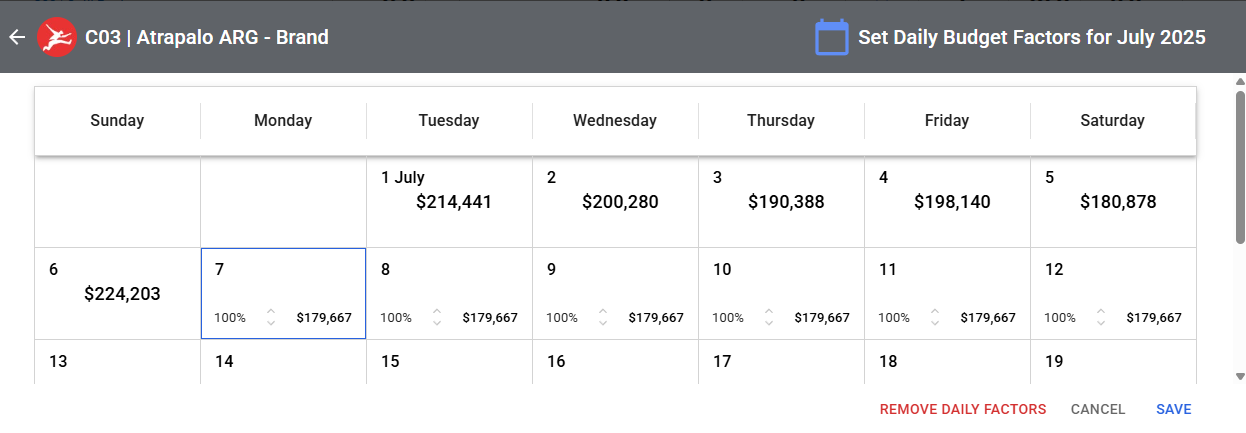Click the back arrow icon
The height and width of the screenshot is (433, 1246).
tap(16, 37)
